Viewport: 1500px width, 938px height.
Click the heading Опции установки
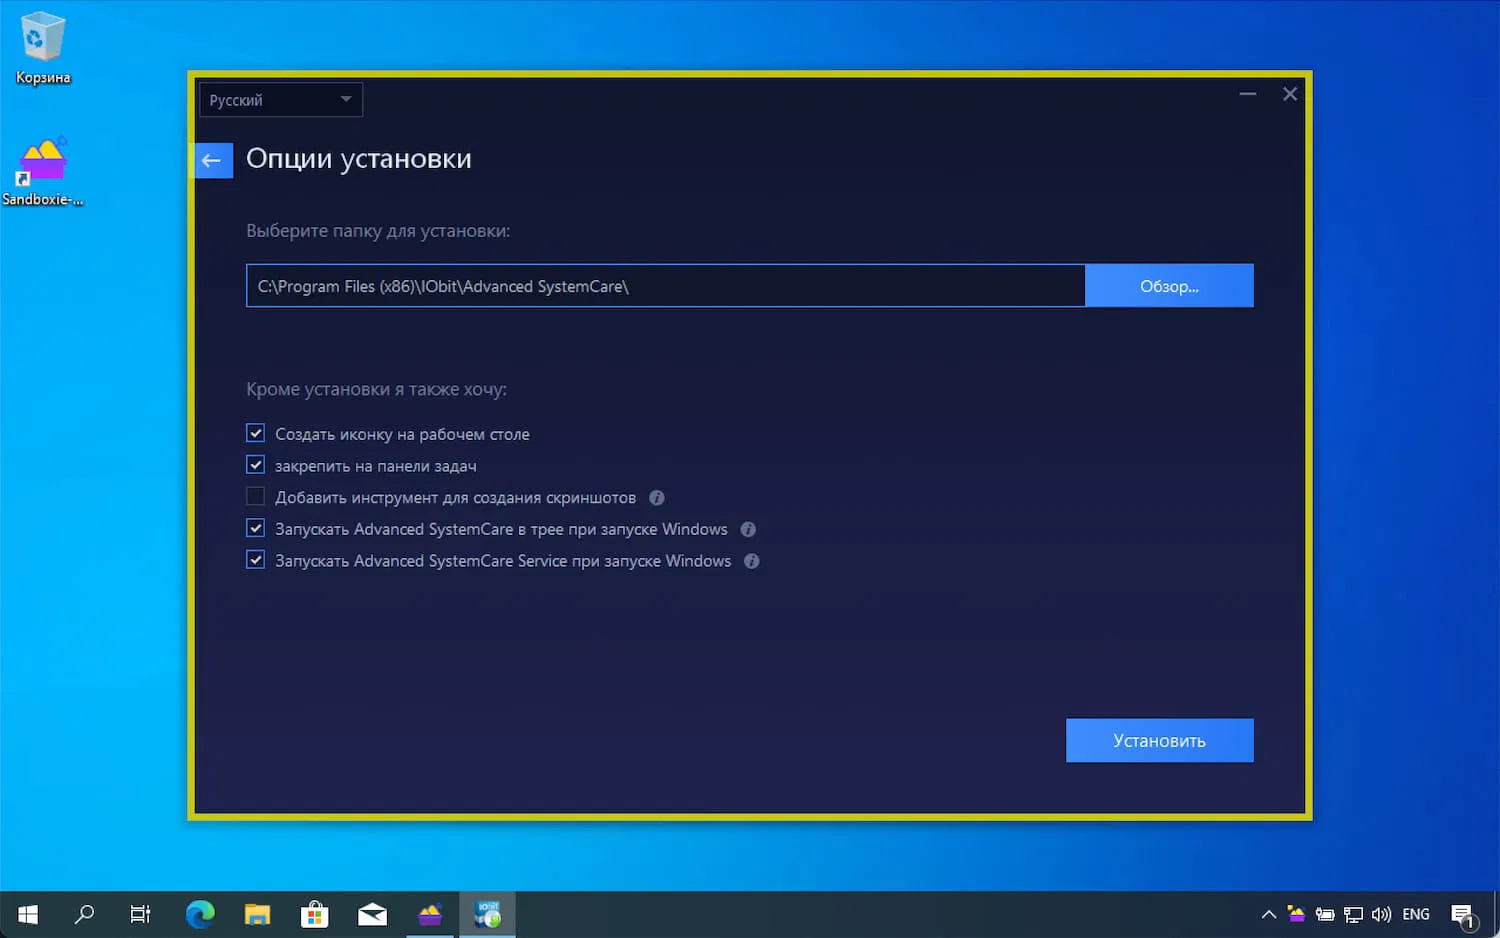pos(359,159)
